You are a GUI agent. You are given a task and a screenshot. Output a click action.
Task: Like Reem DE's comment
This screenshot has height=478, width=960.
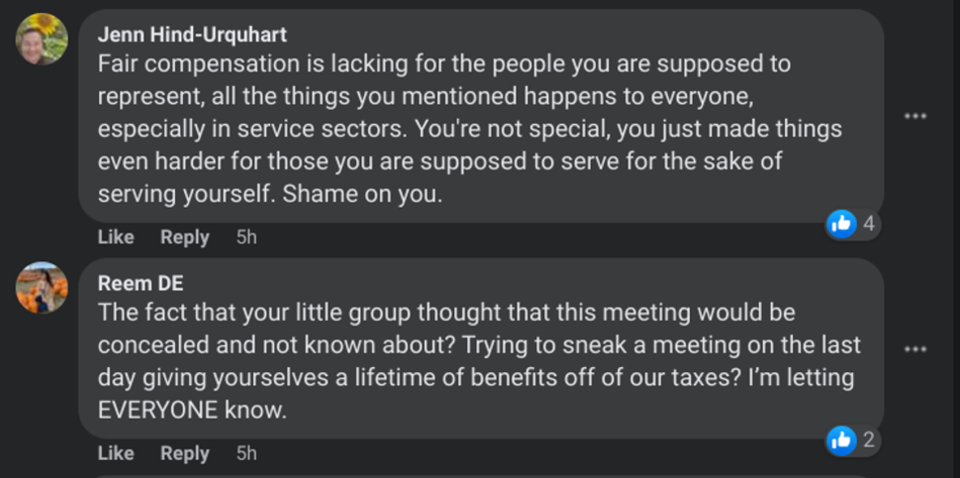pyautogui.click(x=116, y=454)
